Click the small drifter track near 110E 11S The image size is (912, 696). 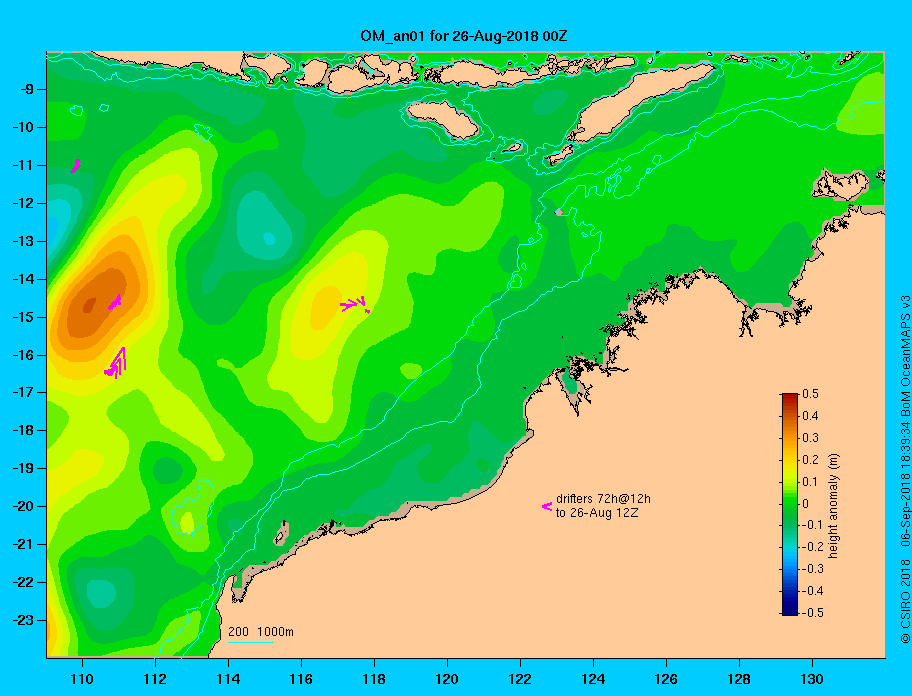76,166
